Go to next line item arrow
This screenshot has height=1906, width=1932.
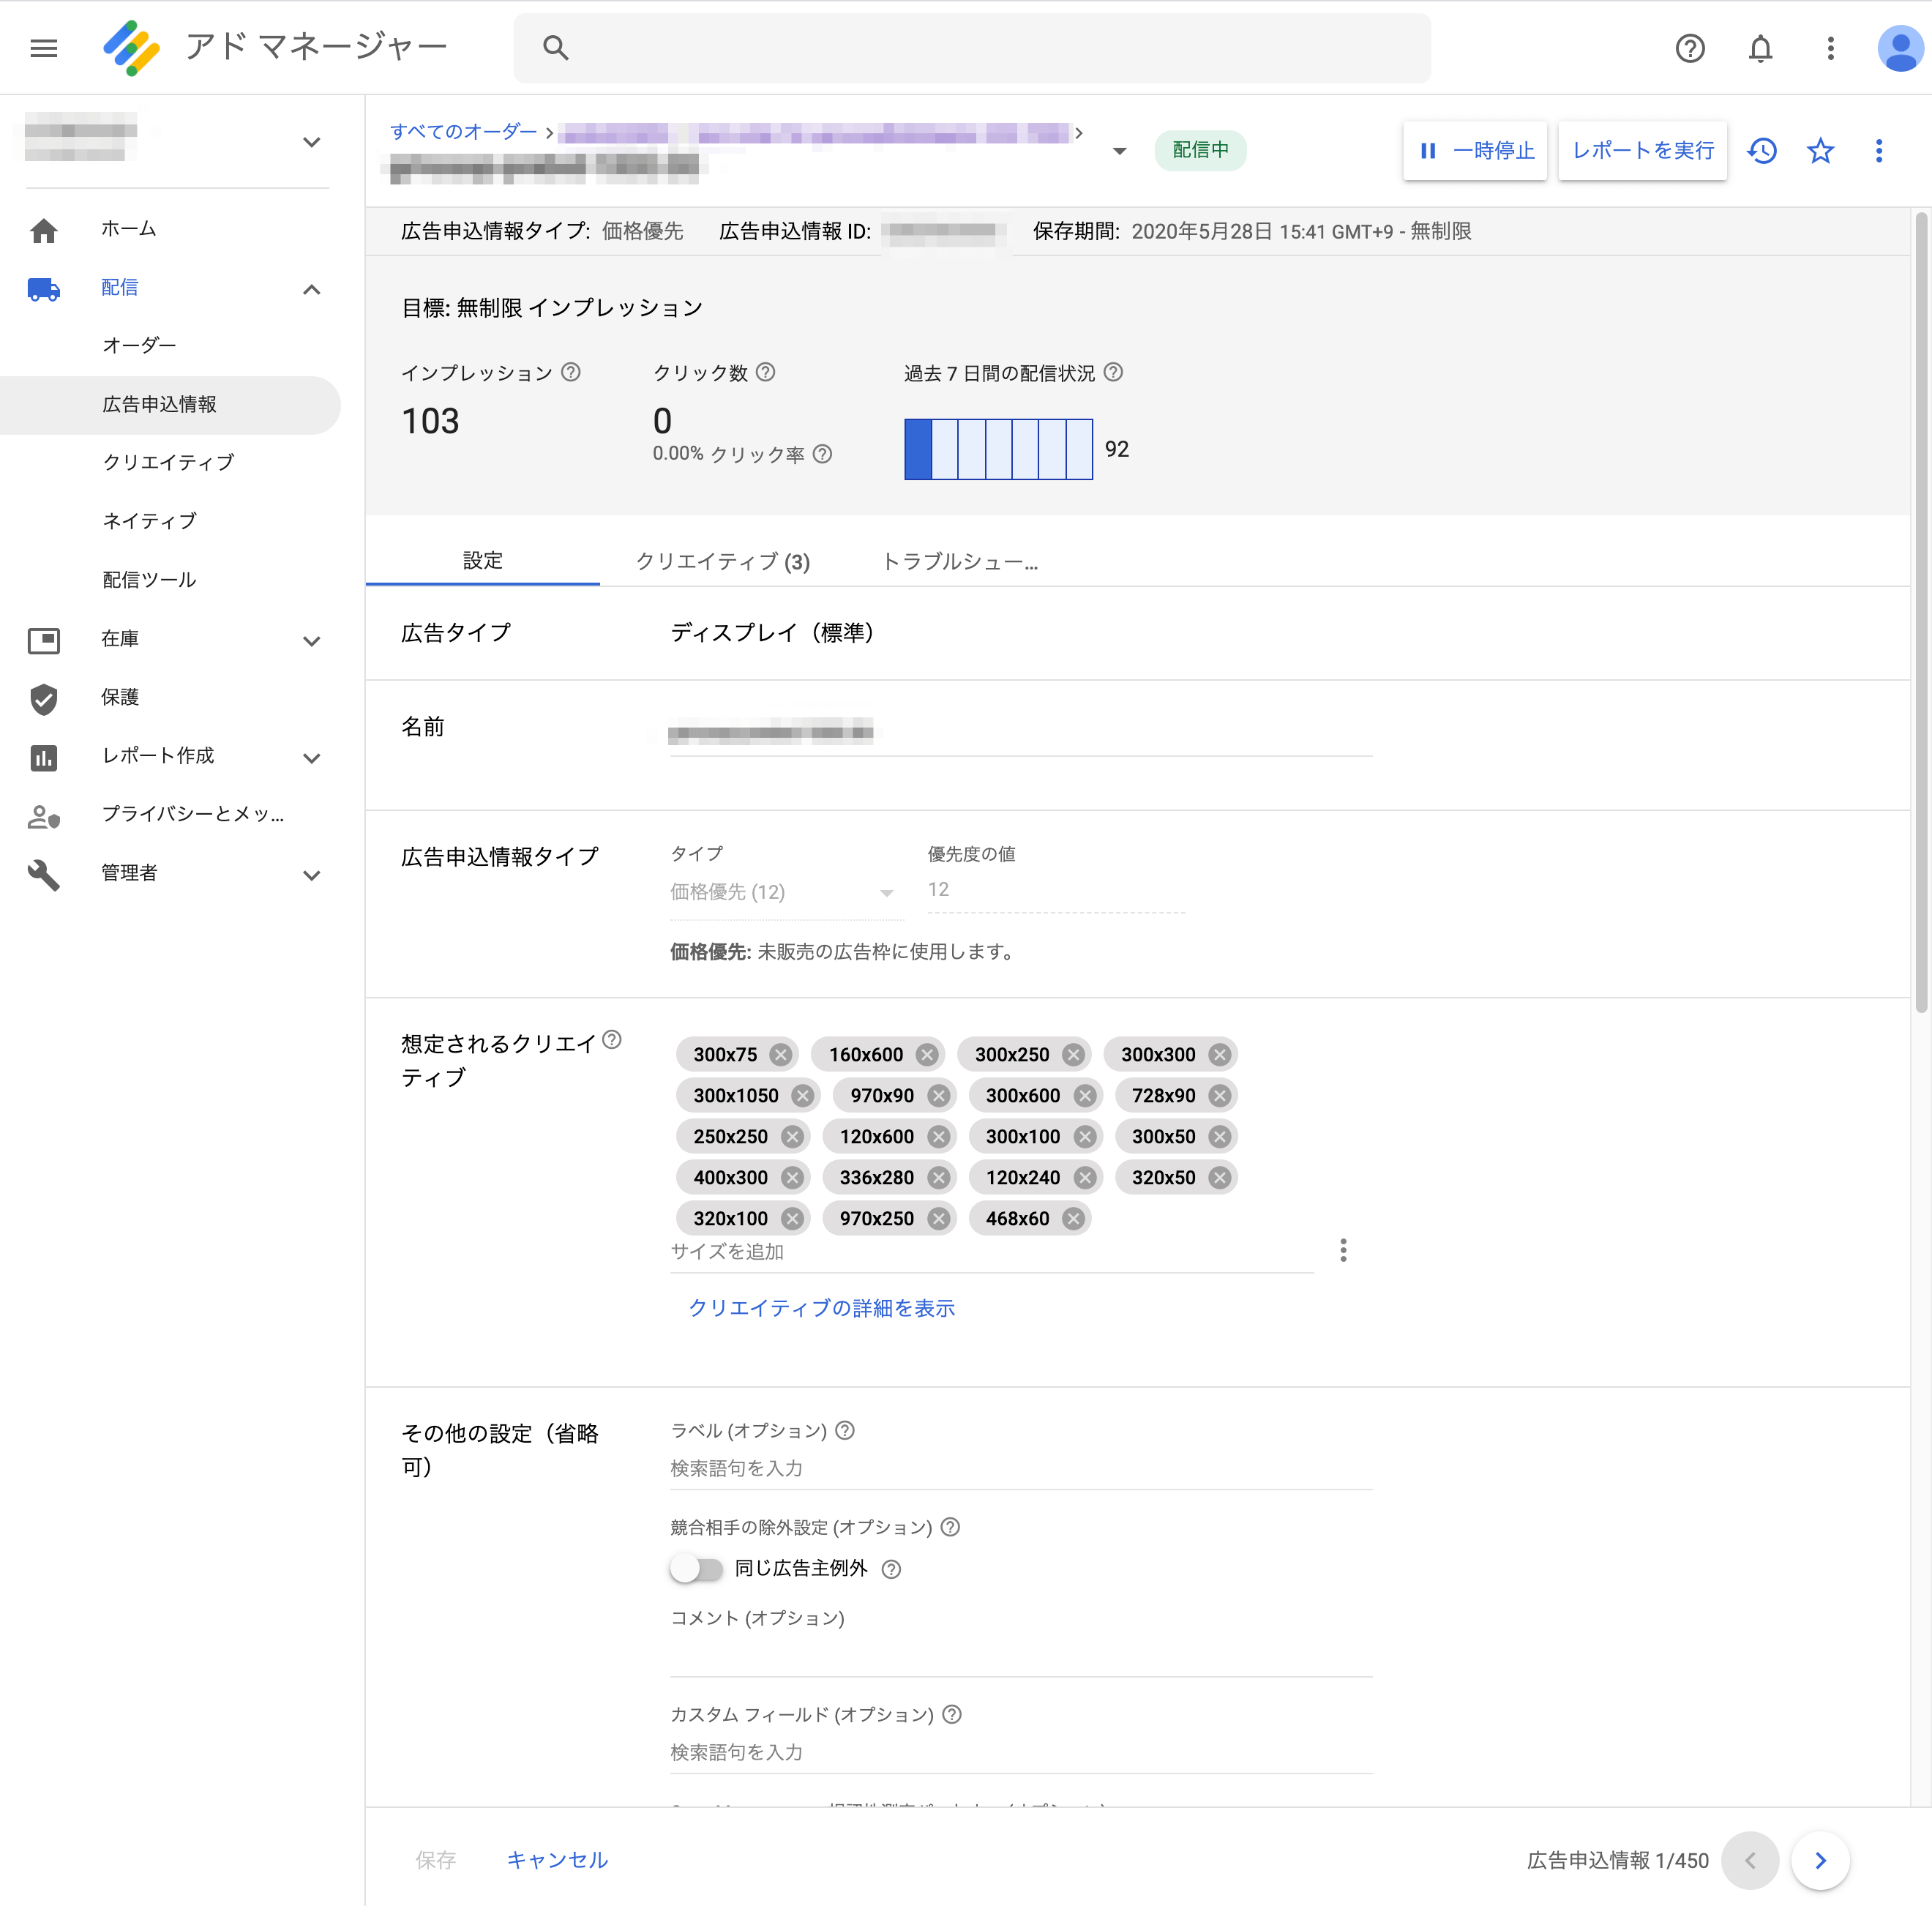(x=1820, y=1860)
